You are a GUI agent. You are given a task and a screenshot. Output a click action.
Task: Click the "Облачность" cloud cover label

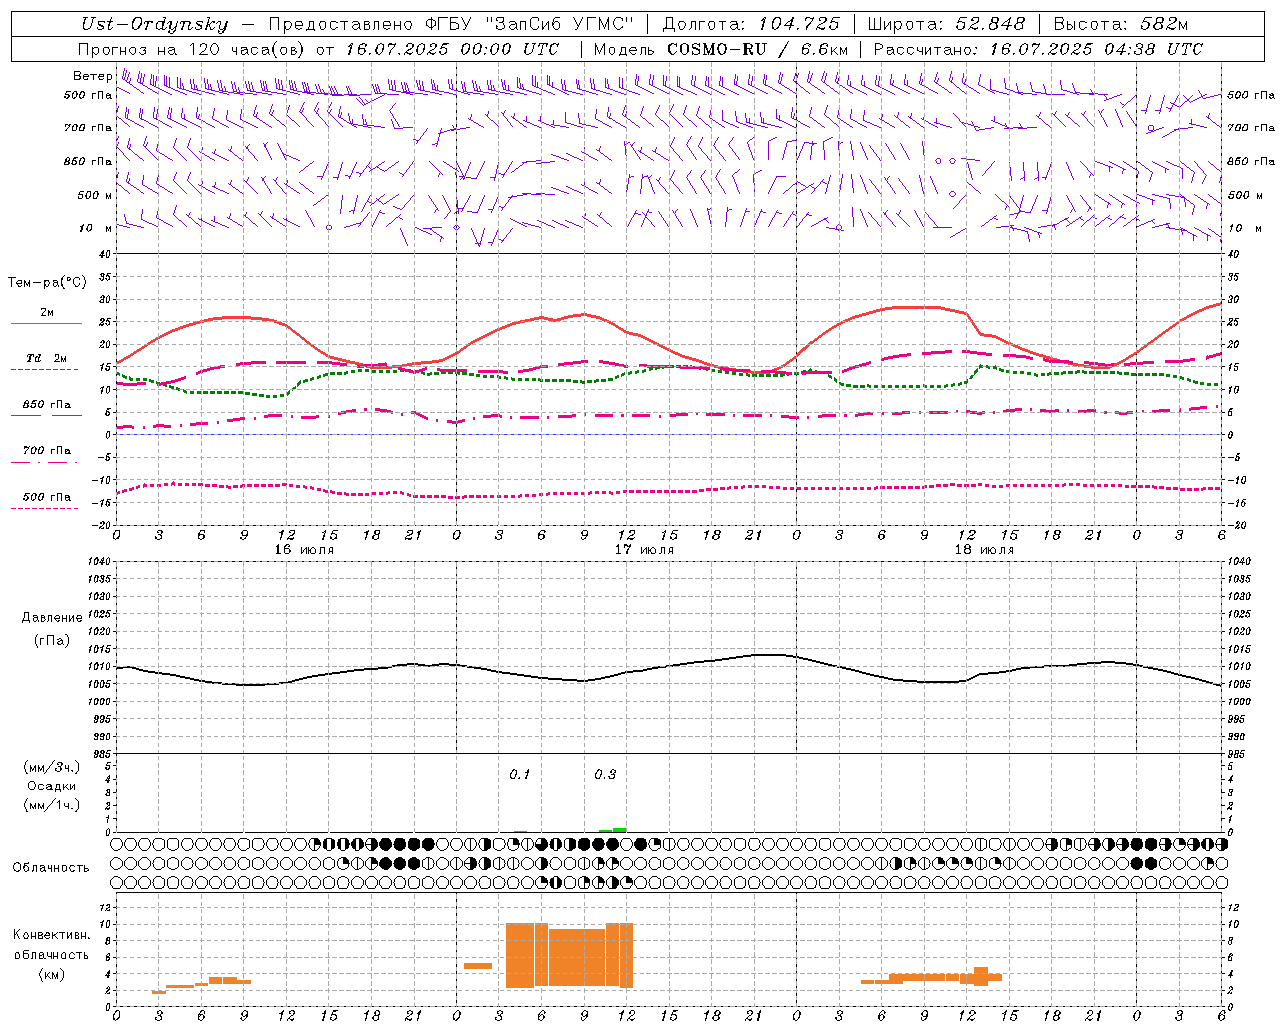pyautogui.click(x=51, y=868)
